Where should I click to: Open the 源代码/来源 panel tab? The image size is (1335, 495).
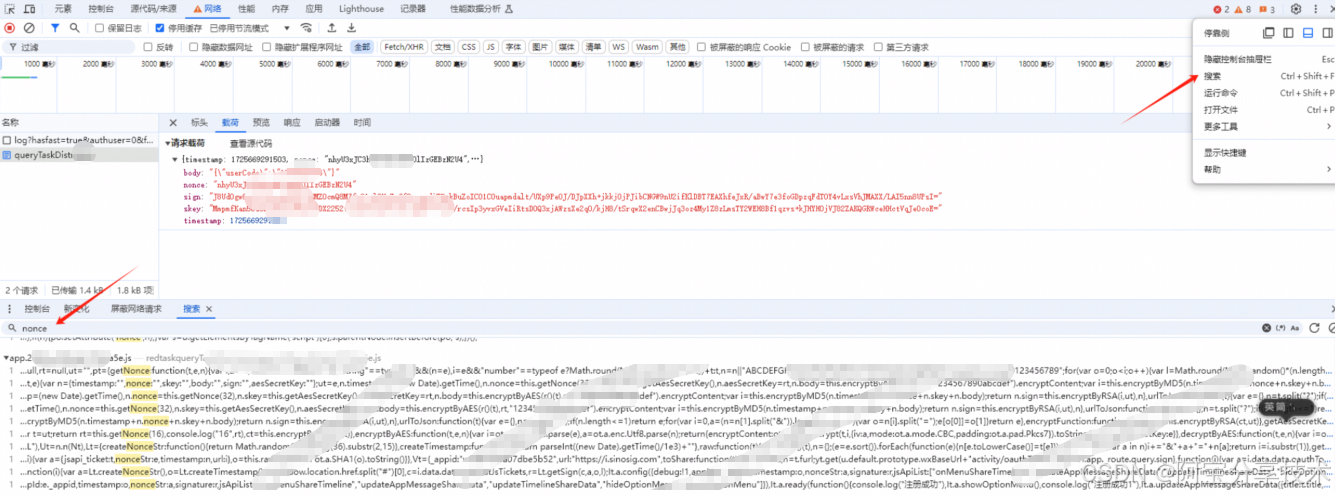155,9
